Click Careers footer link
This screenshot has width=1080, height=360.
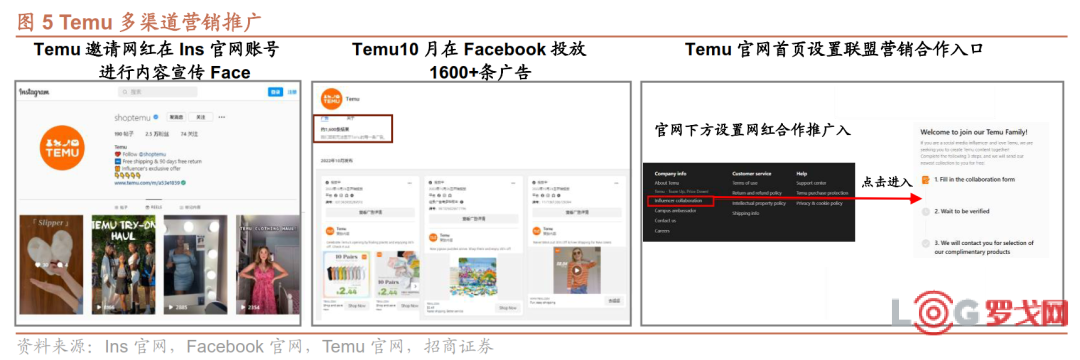(x=662, y=231)
